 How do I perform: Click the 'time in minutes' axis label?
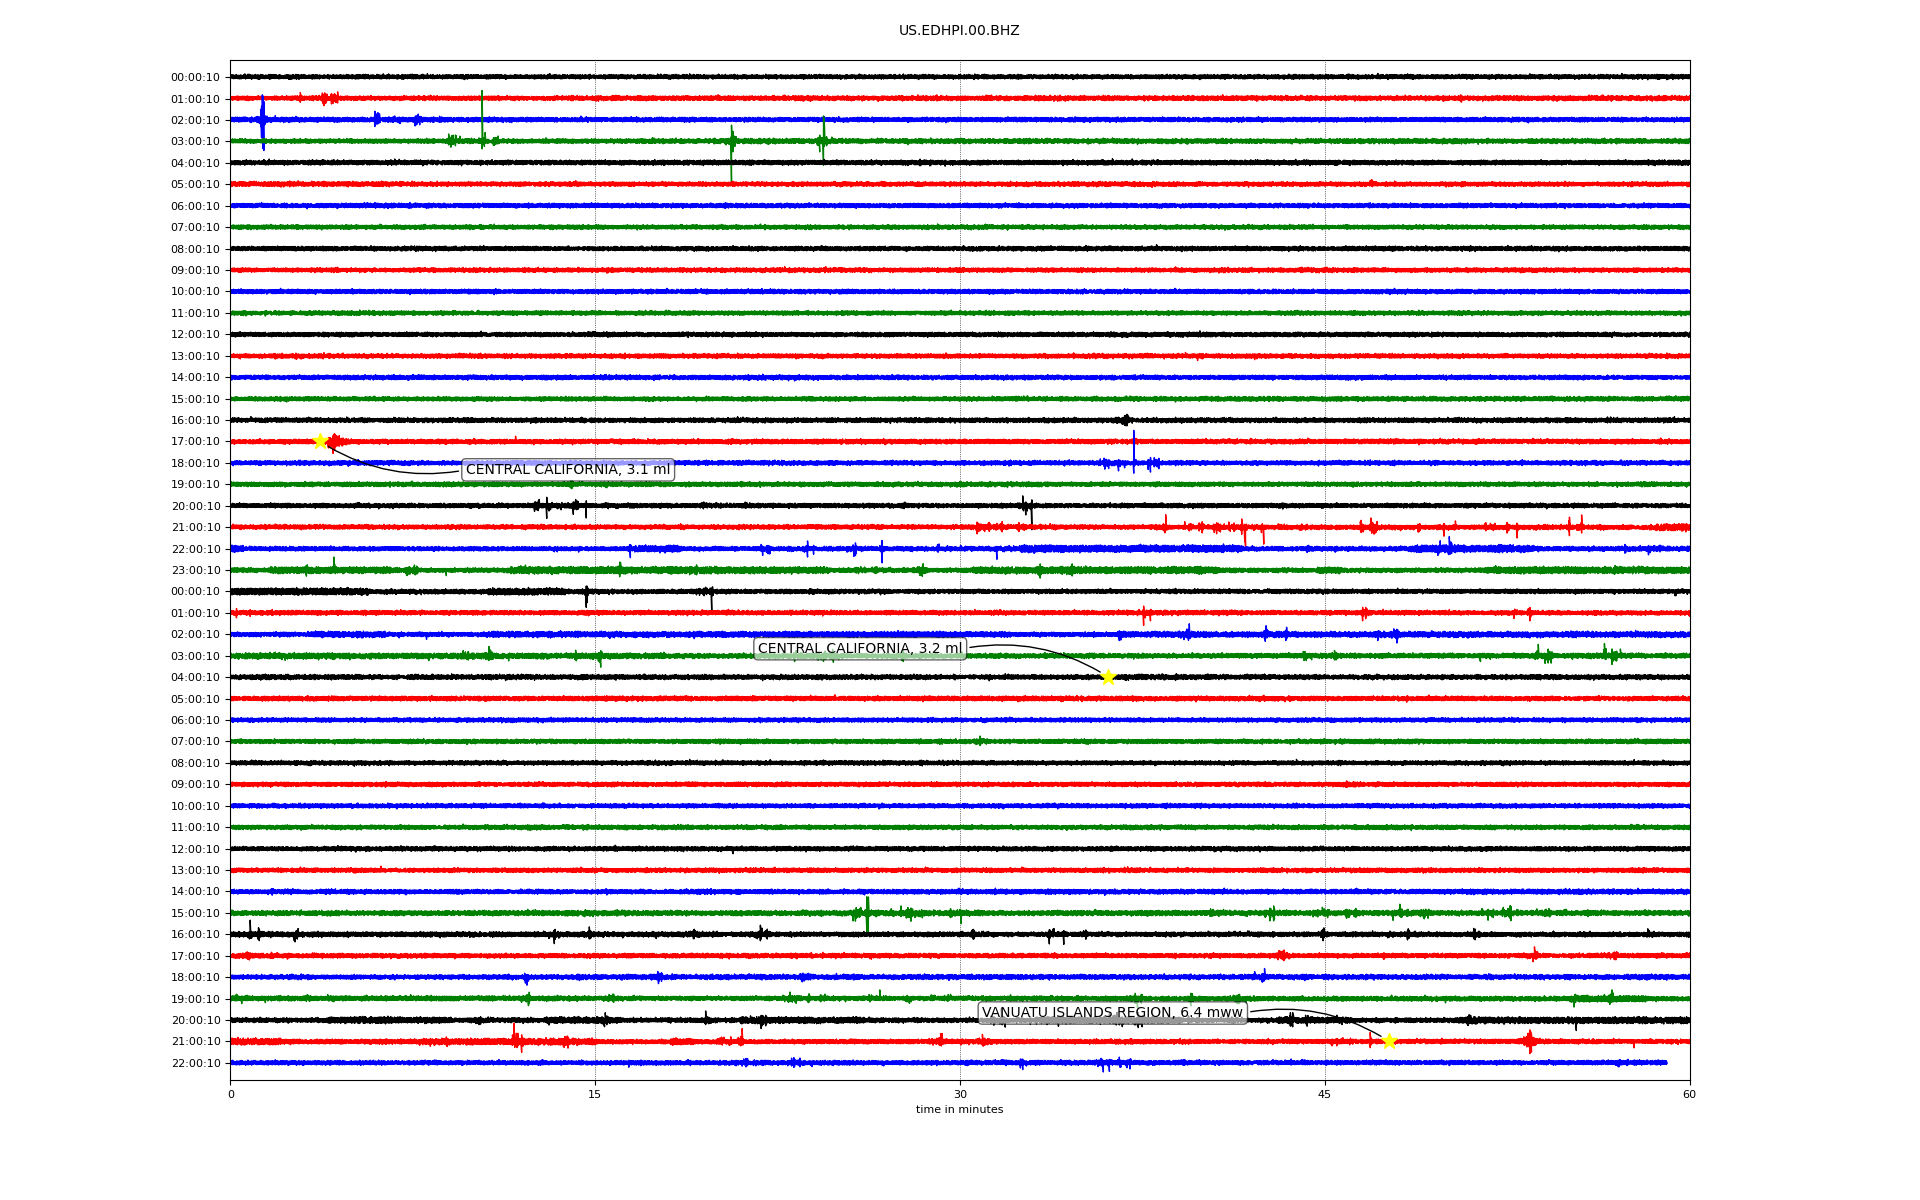pos(959,1109)
